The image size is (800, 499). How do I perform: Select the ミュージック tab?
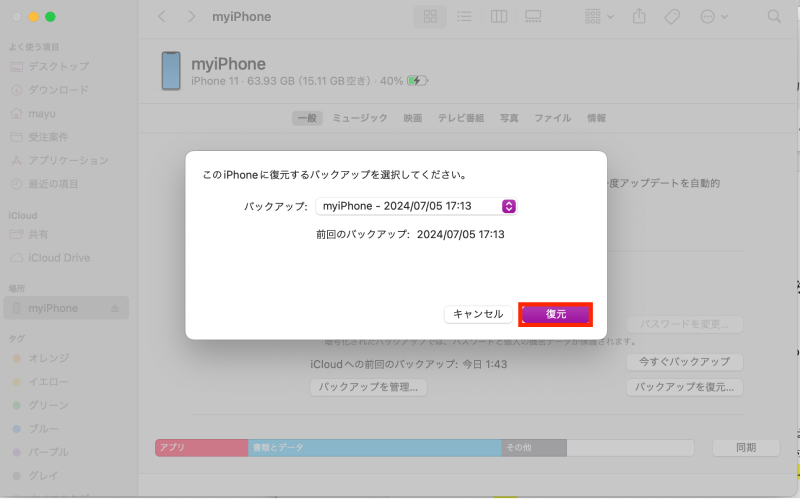[x=360, y=118]
